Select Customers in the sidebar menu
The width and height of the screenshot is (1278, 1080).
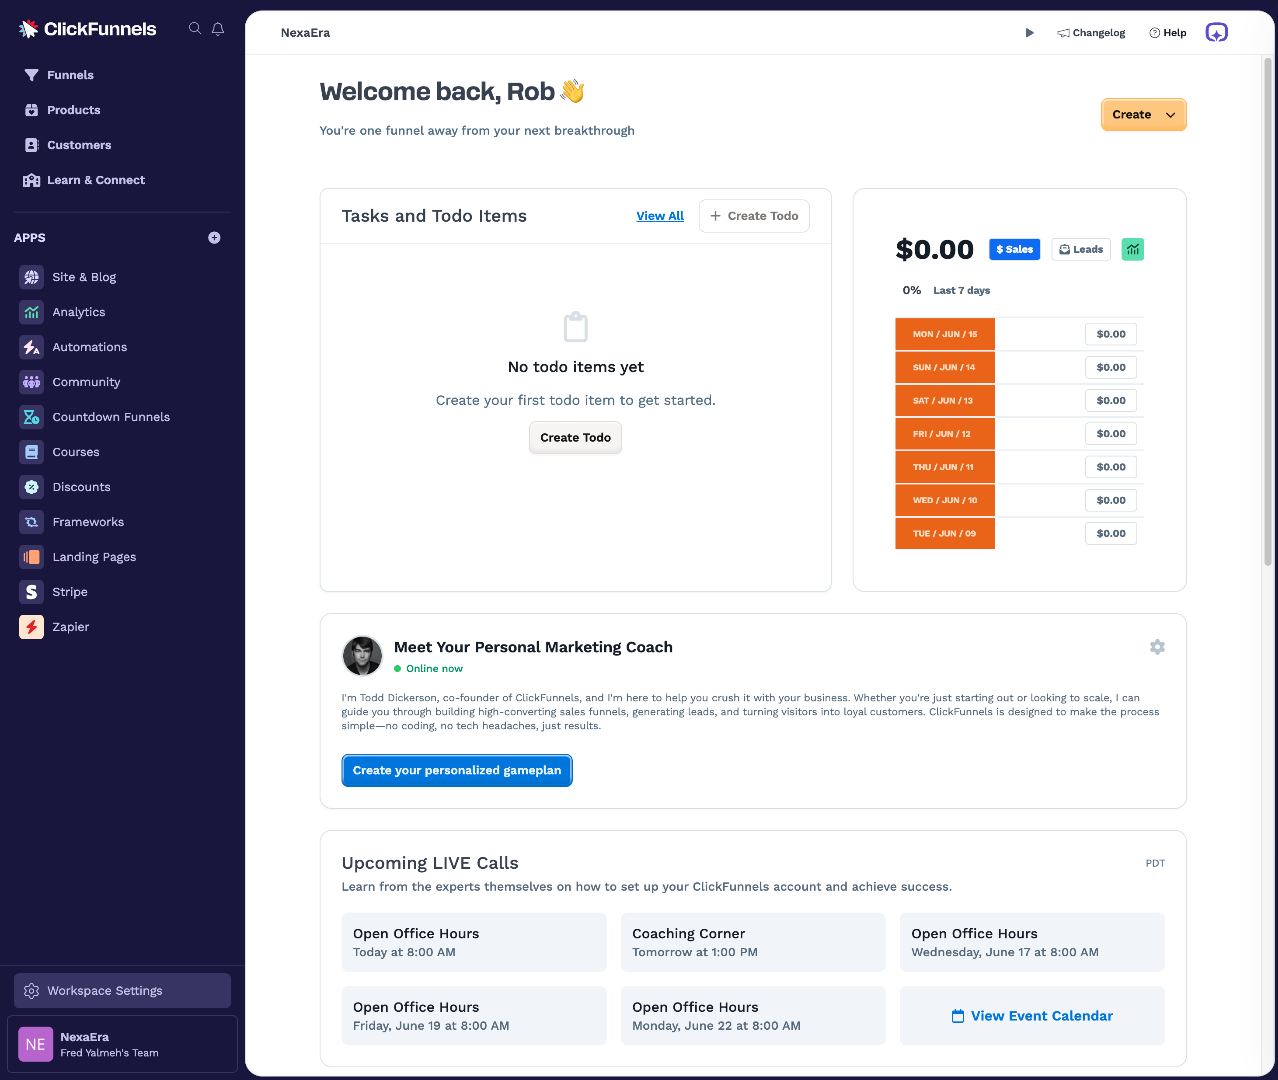click(79, 145)
